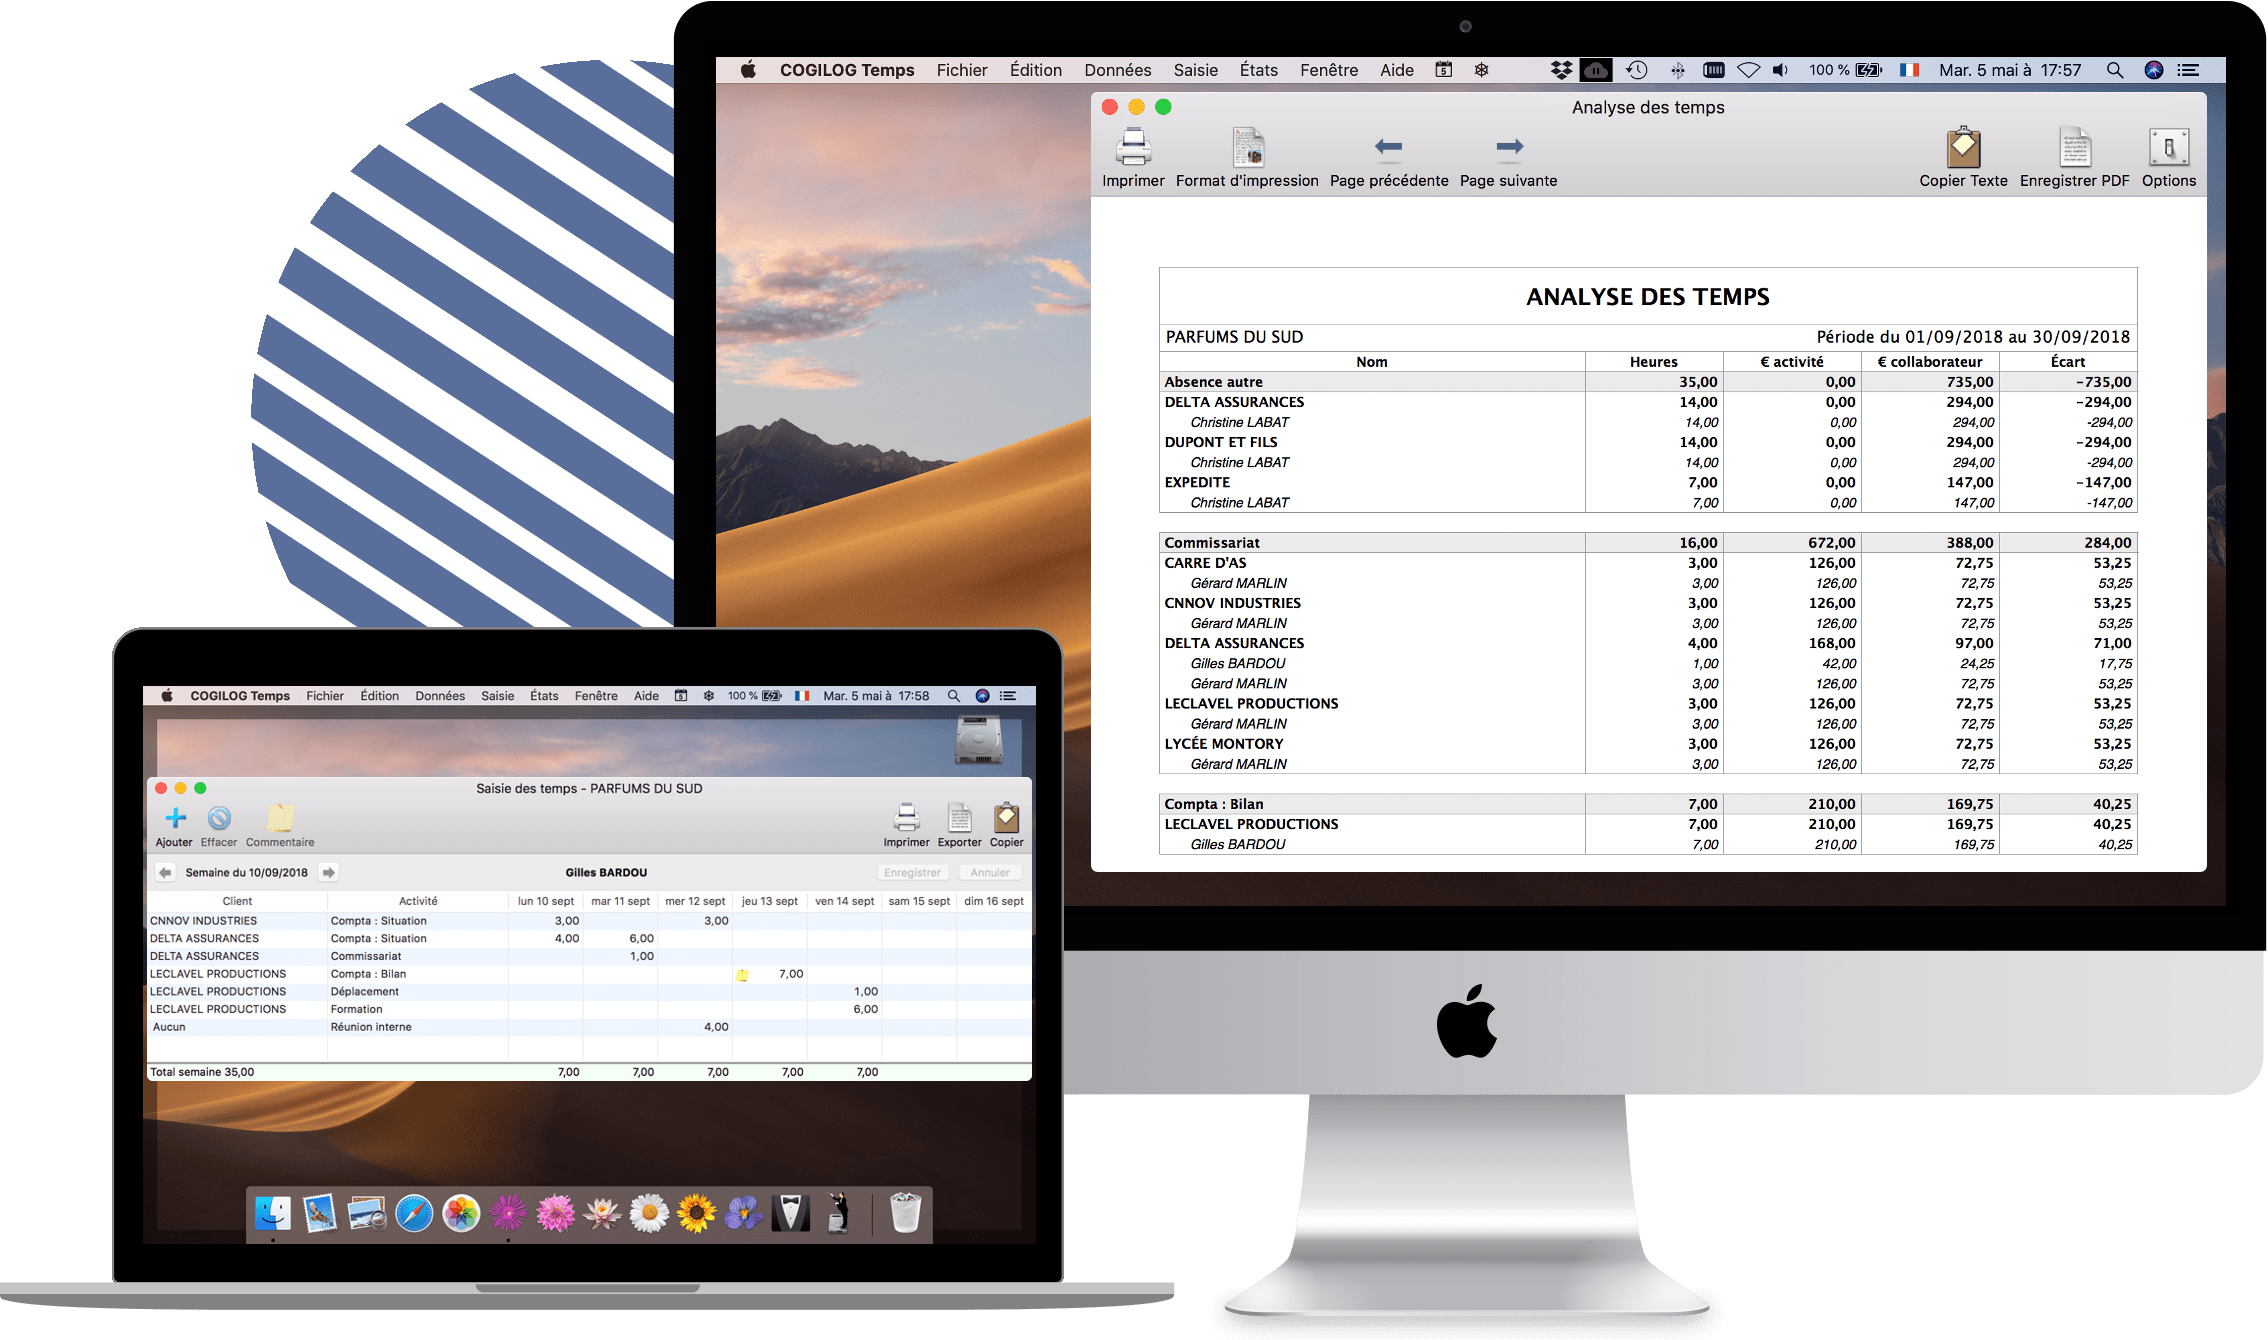2268x1340 pixels.
Task: Open the Apple menu on iMac
Action: (x=748, y=70)
